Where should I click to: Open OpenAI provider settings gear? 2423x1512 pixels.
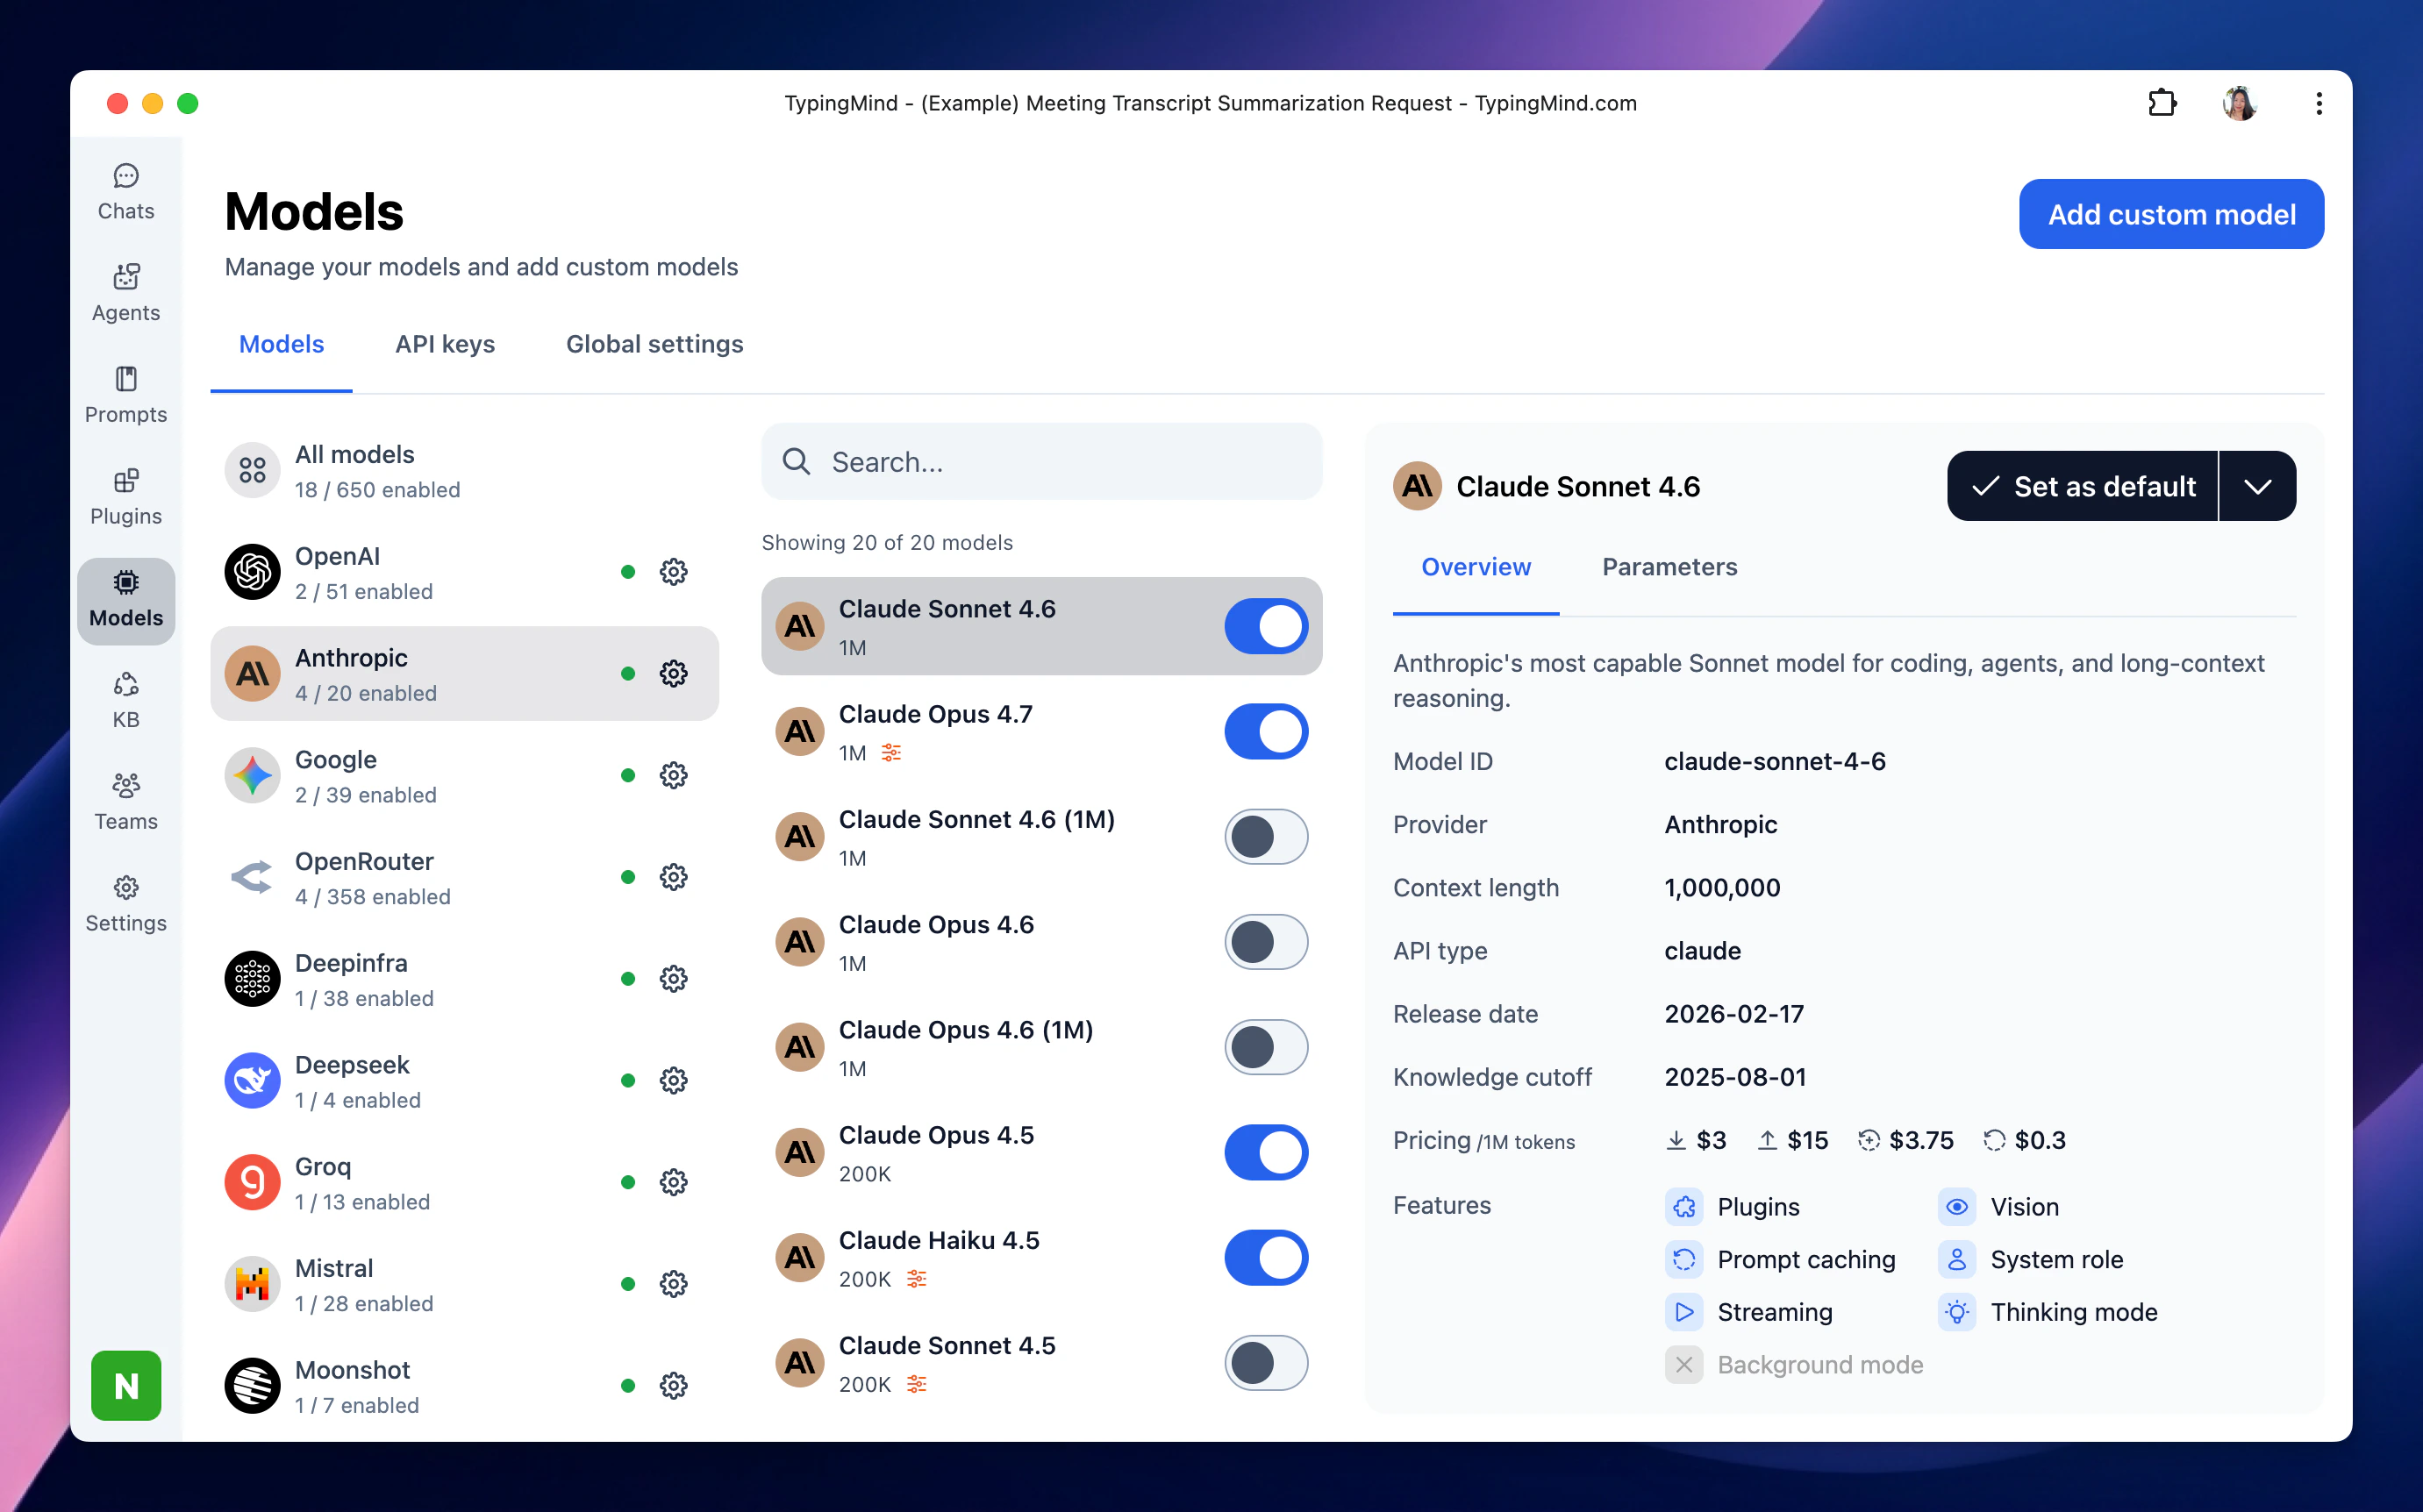674,572
